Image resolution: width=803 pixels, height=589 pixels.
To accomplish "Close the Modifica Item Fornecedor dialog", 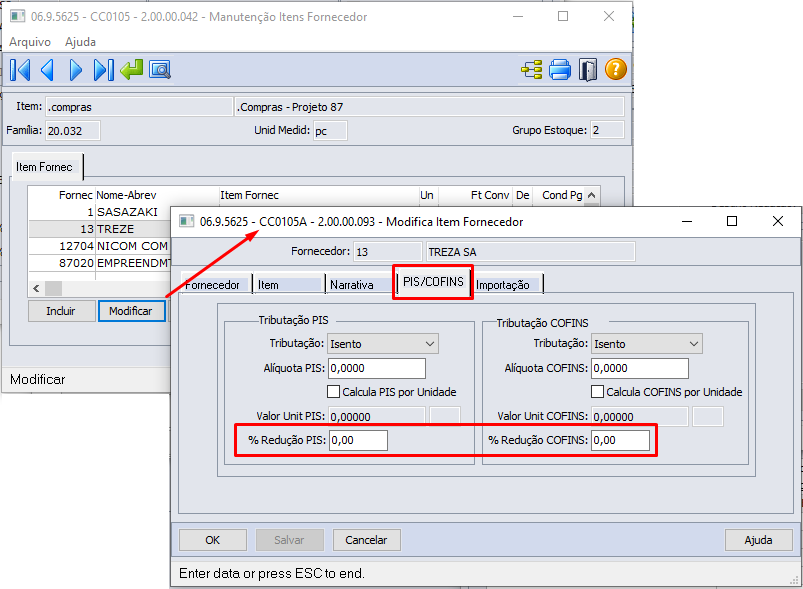I will coord(777,221).
